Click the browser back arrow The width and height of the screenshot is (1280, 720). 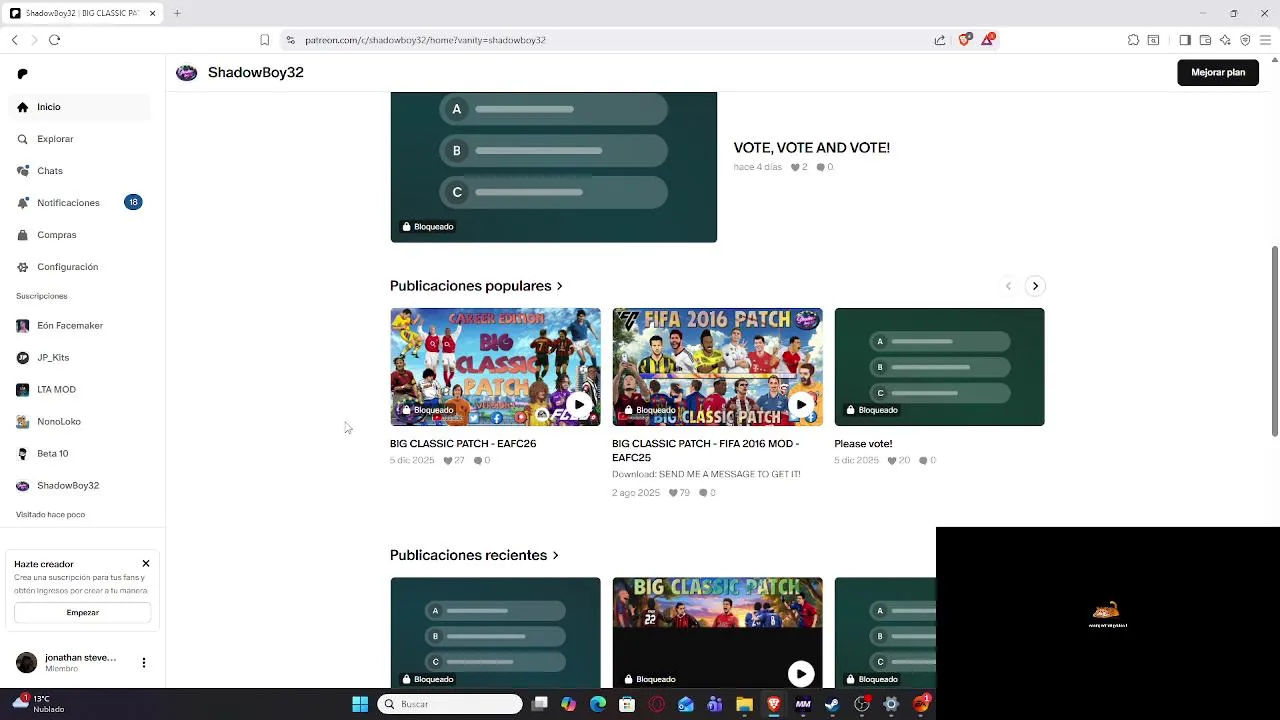(x=14, y=40)
